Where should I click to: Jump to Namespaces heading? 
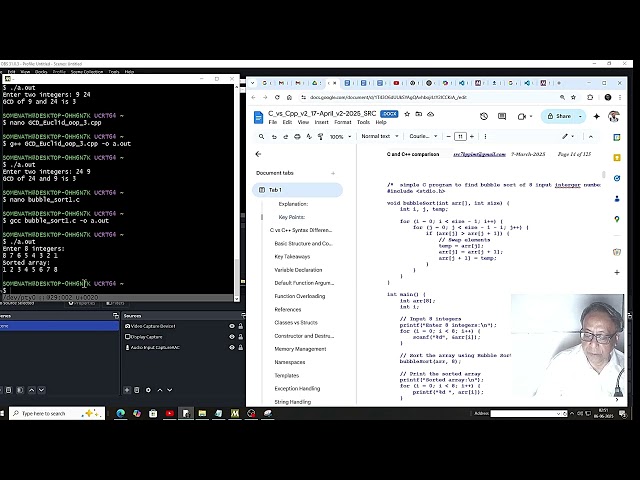point(290,362)
